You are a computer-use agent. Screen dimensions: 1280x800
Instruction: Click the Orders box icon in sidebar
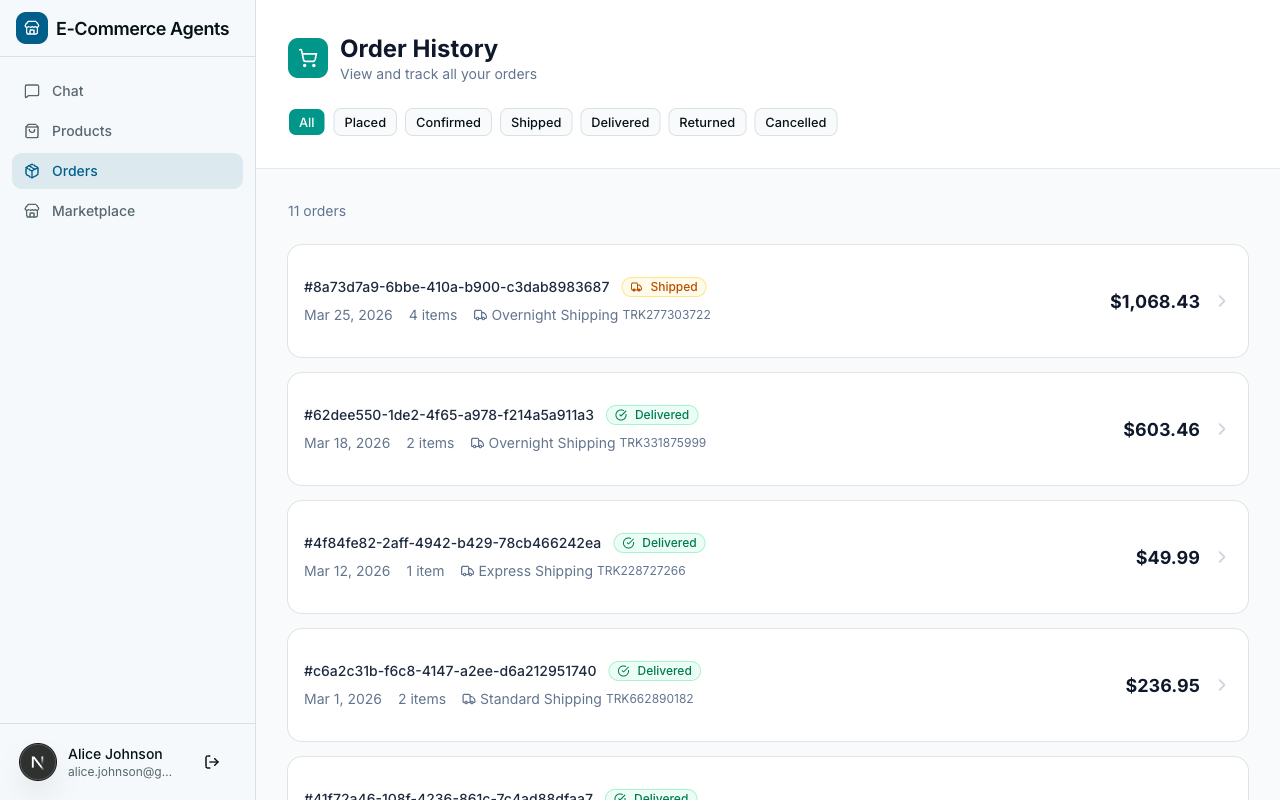pos(34,171)
